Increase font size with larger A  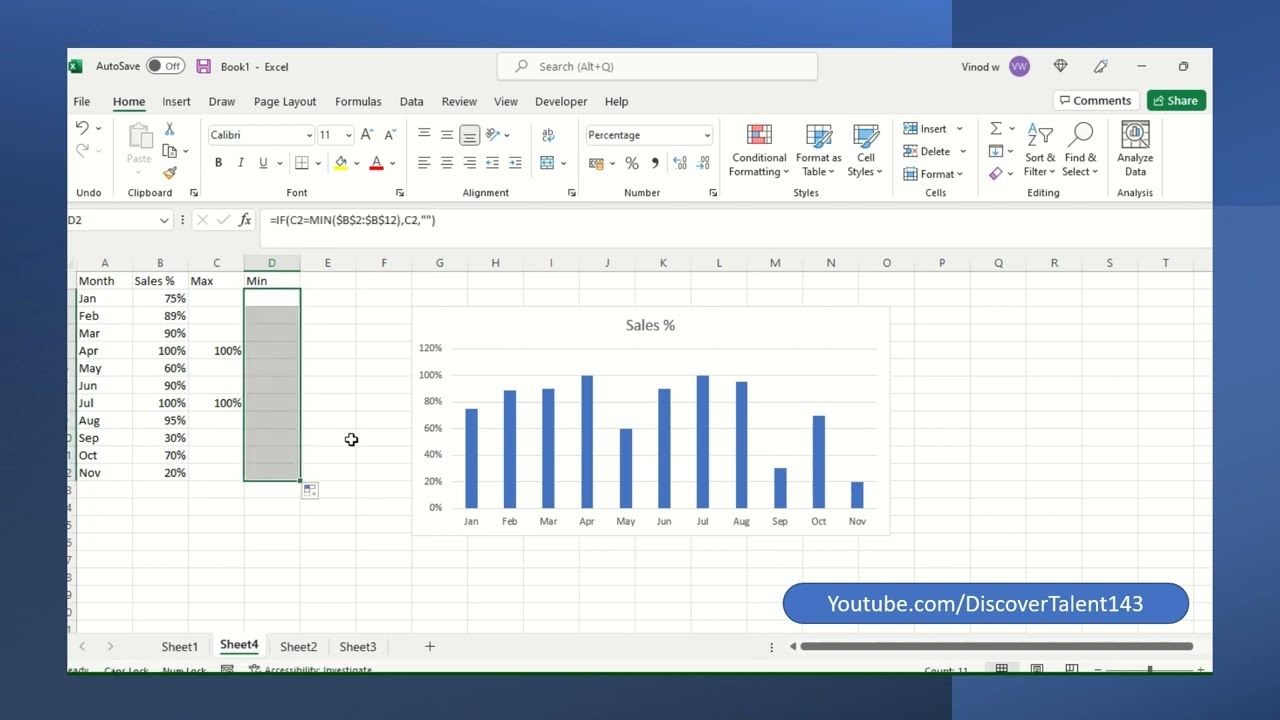(367, 135)
